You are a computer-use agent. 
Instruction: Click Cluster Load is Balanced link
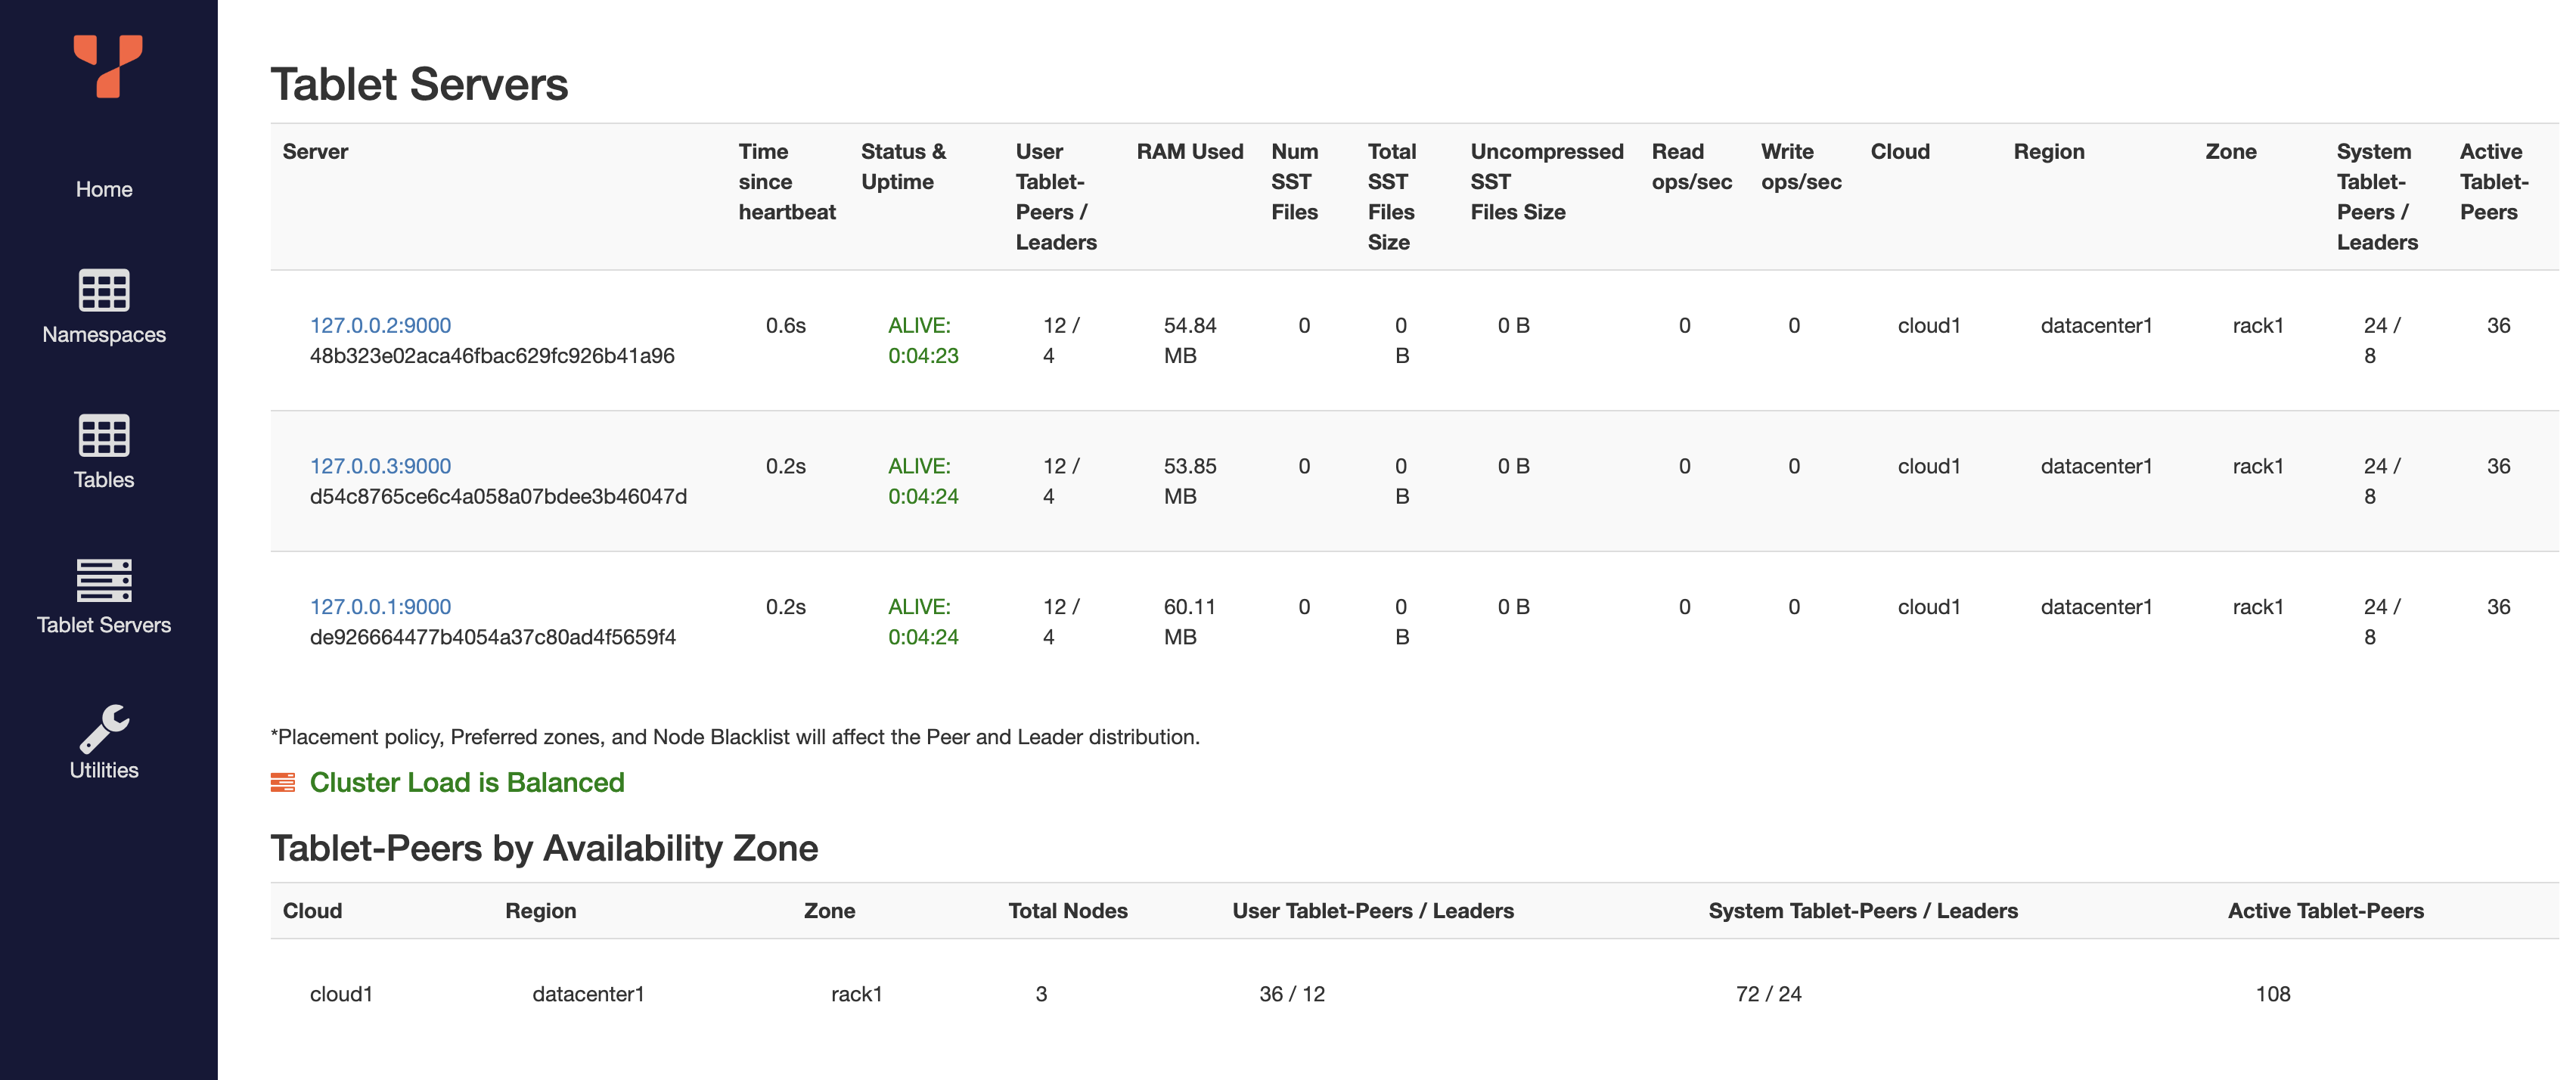click(468, 782)
